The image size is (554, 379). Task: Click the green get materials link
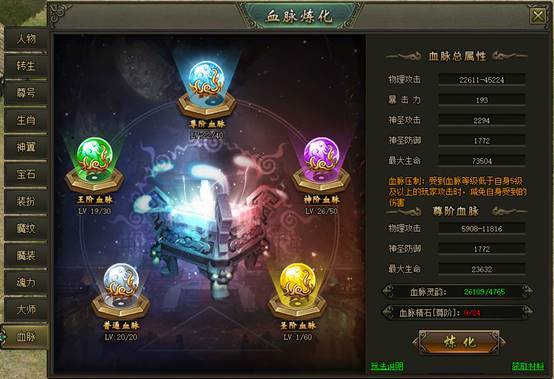click(528, 366)
